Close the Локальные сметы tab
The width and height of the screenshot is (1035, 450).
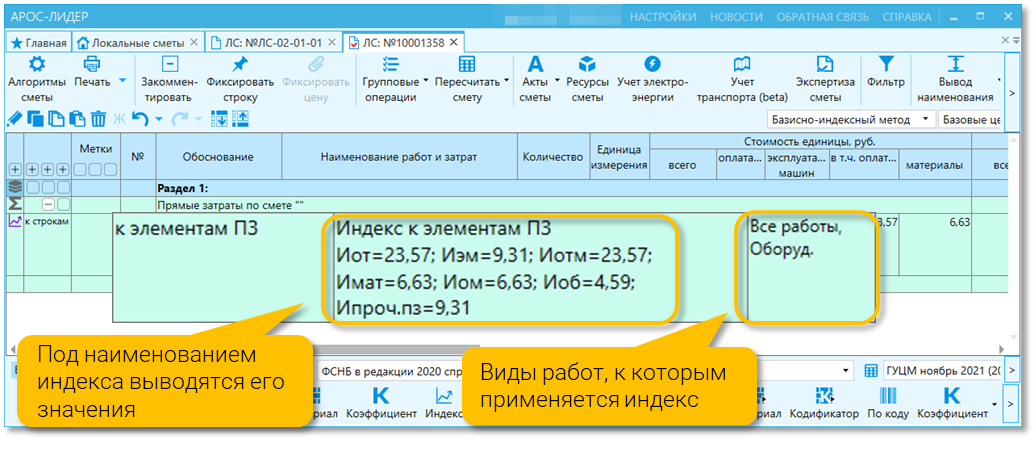pos(193,43)
